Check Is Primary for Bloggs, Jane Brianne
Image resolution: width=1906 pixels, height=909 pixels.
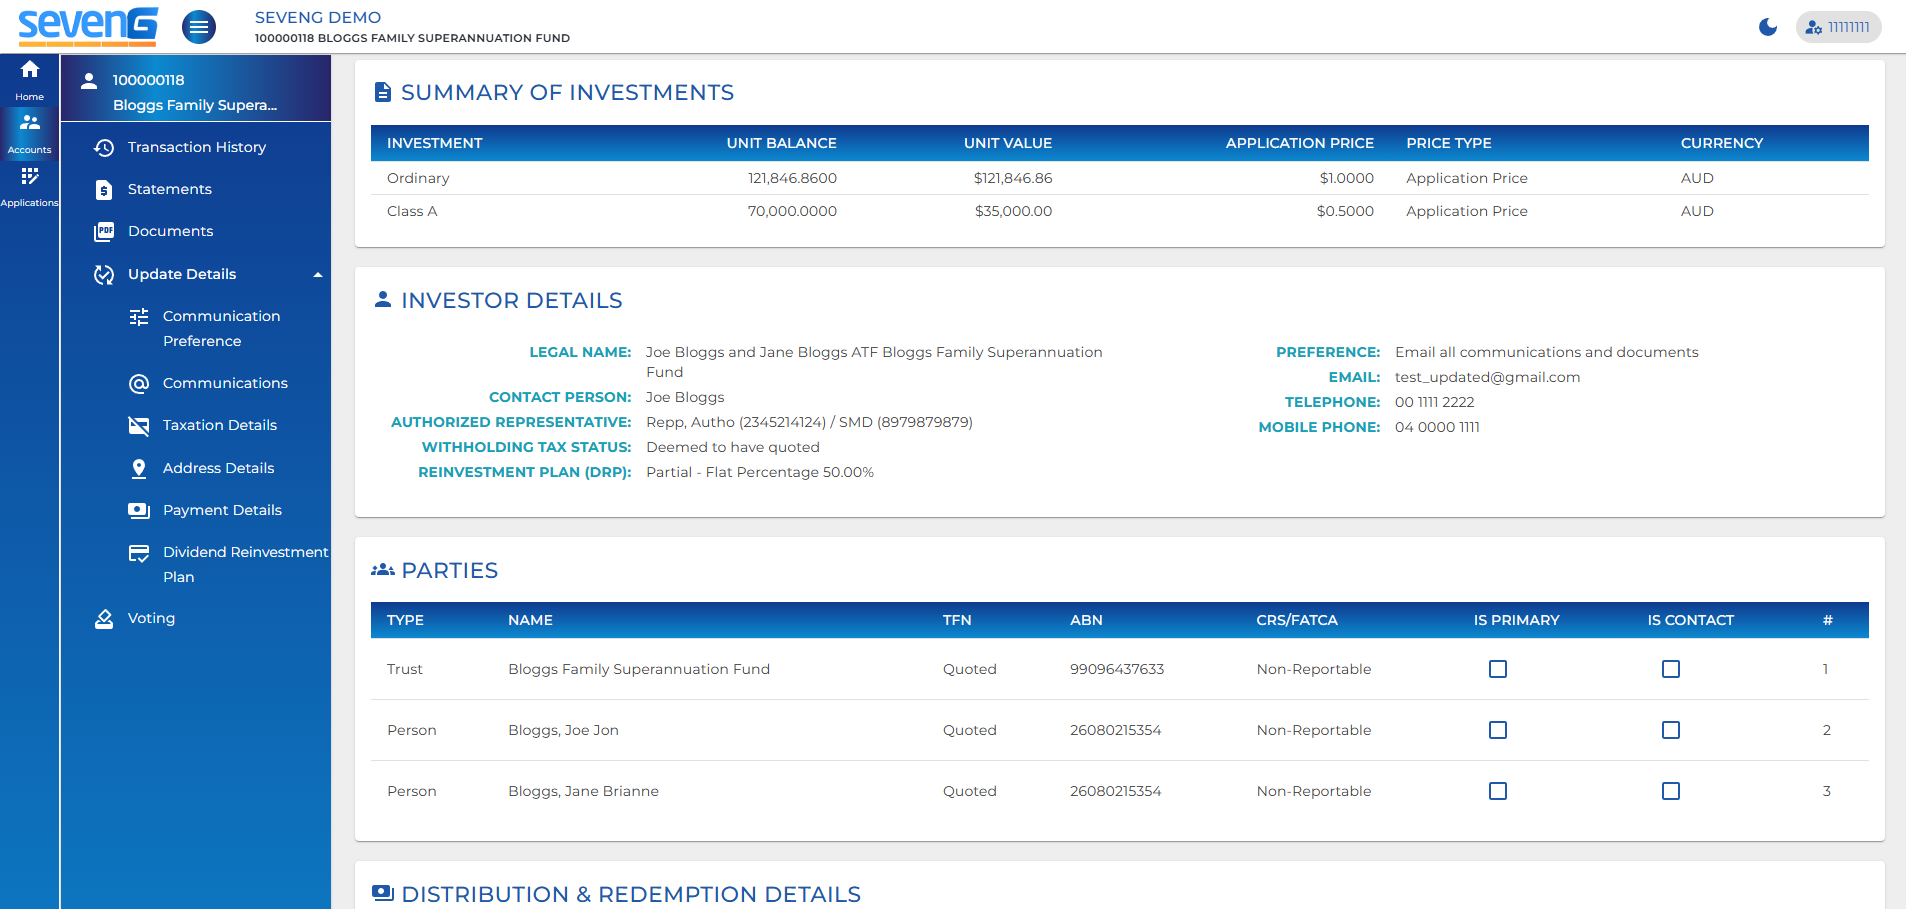tap(1497, 791)
